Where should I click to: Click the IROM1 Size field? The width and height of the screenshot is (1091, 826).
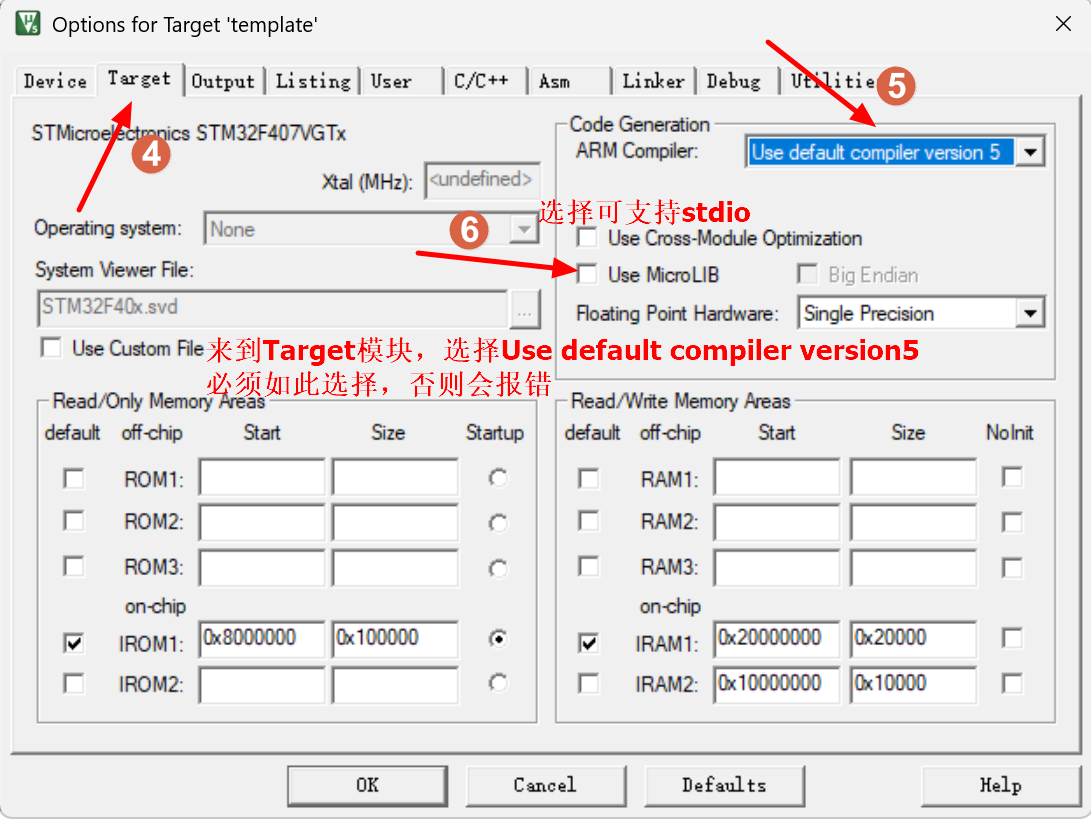tap(395, 639)
